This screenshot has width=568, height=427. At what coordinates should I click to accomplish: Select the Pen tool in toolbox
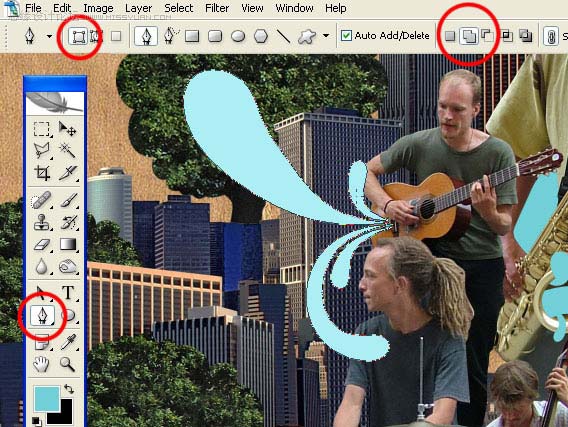[x=42, y=315]
